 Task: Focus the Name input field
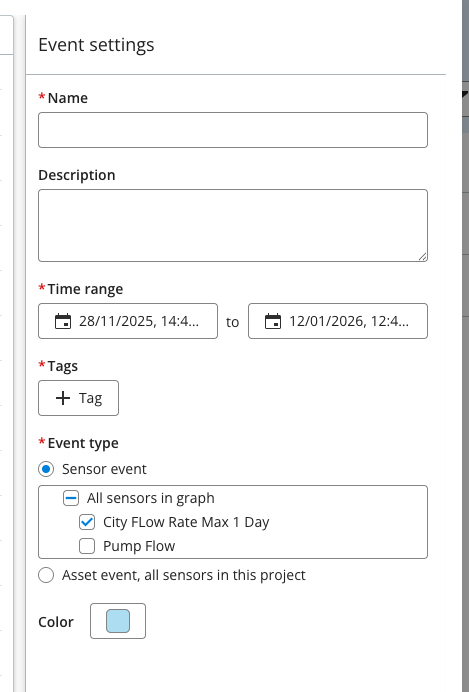tap(233, 130)
